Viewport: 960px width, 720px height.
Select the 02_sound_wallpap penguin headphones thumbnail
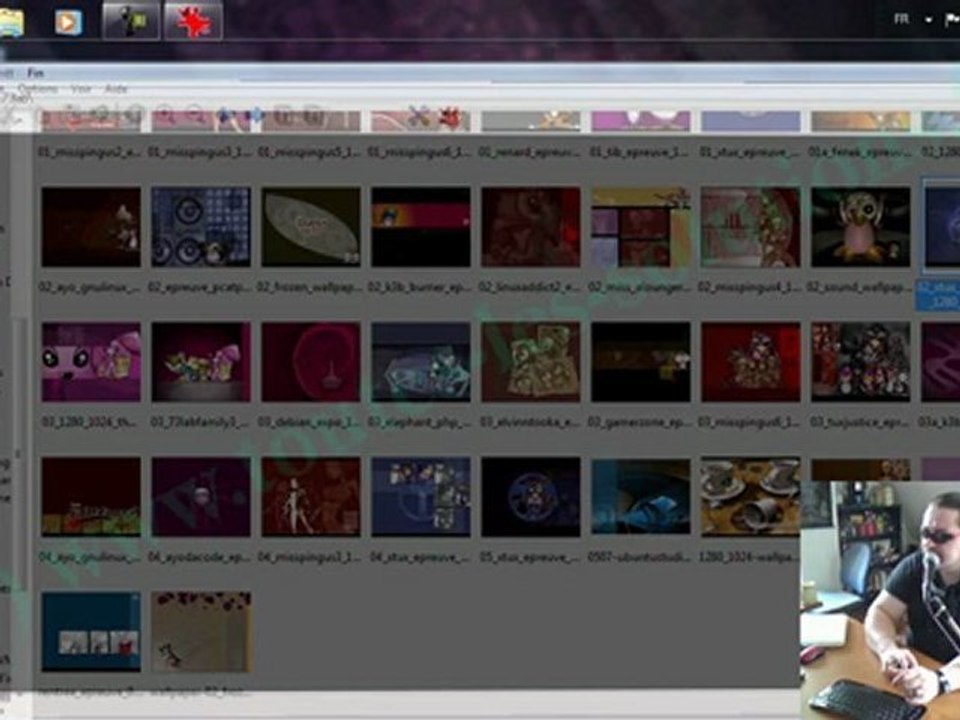(861, 227)
